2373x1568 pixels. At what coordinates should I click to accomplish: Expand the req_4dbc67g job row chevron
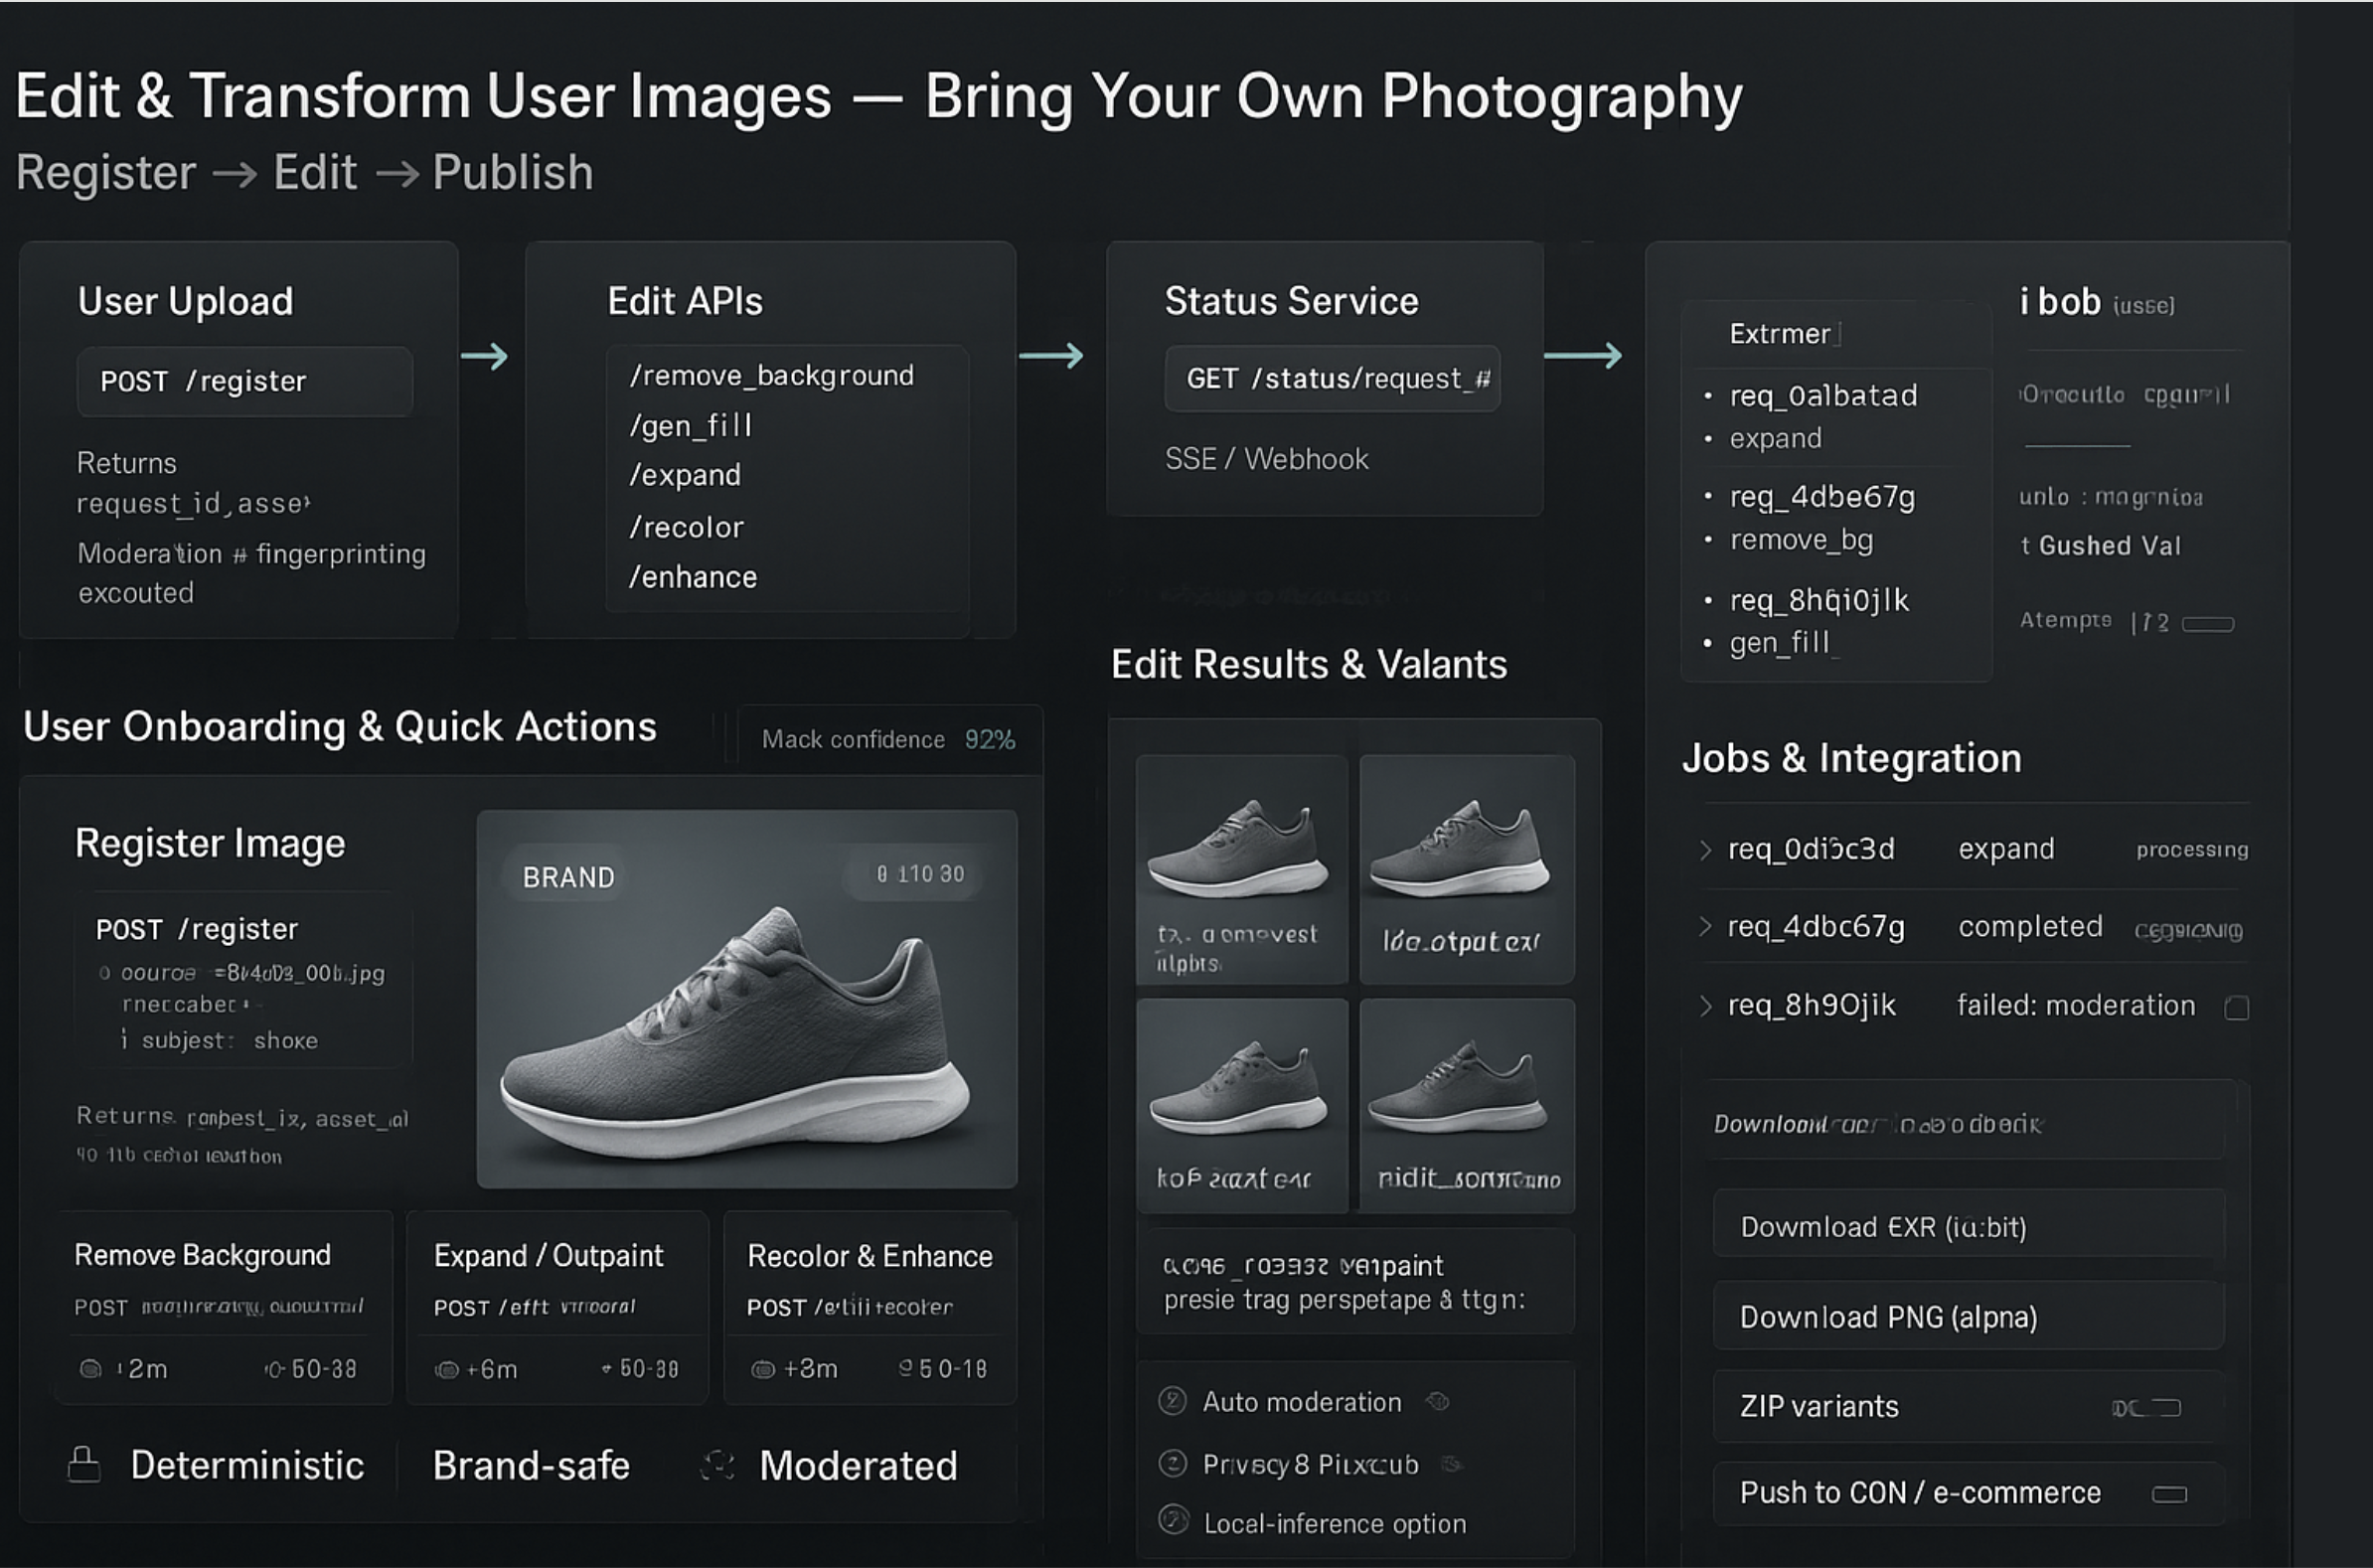click(1705, 927)
